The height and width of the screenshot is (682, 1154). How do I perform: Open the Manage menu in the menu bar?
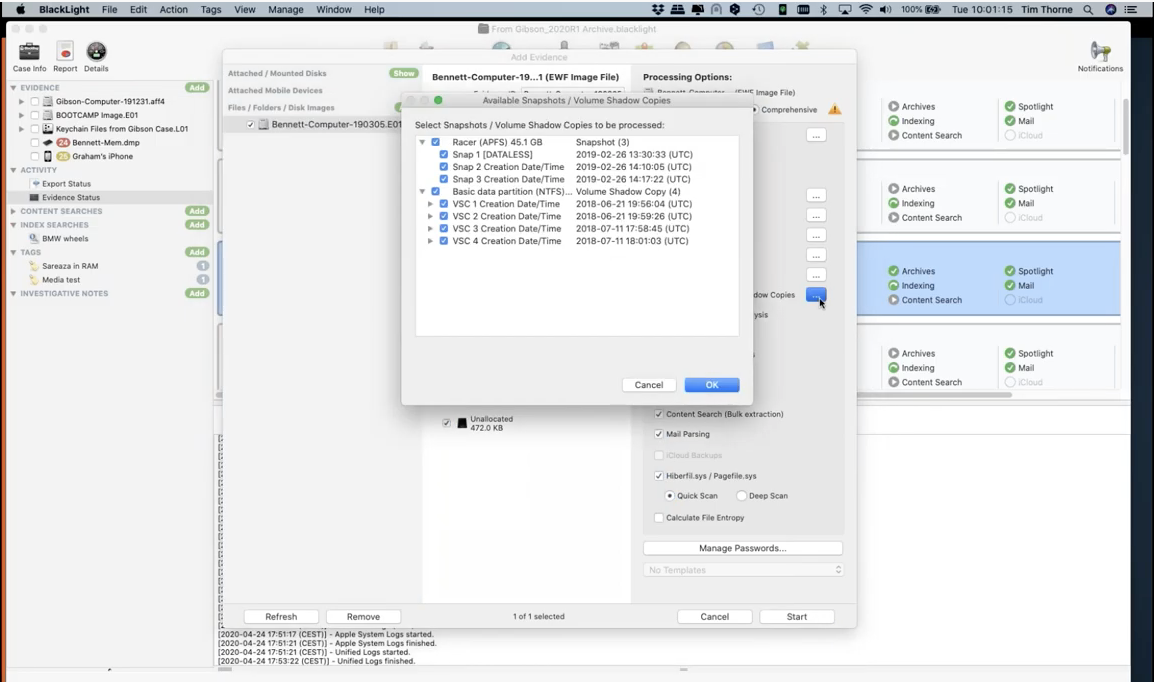tap(286, 9)
